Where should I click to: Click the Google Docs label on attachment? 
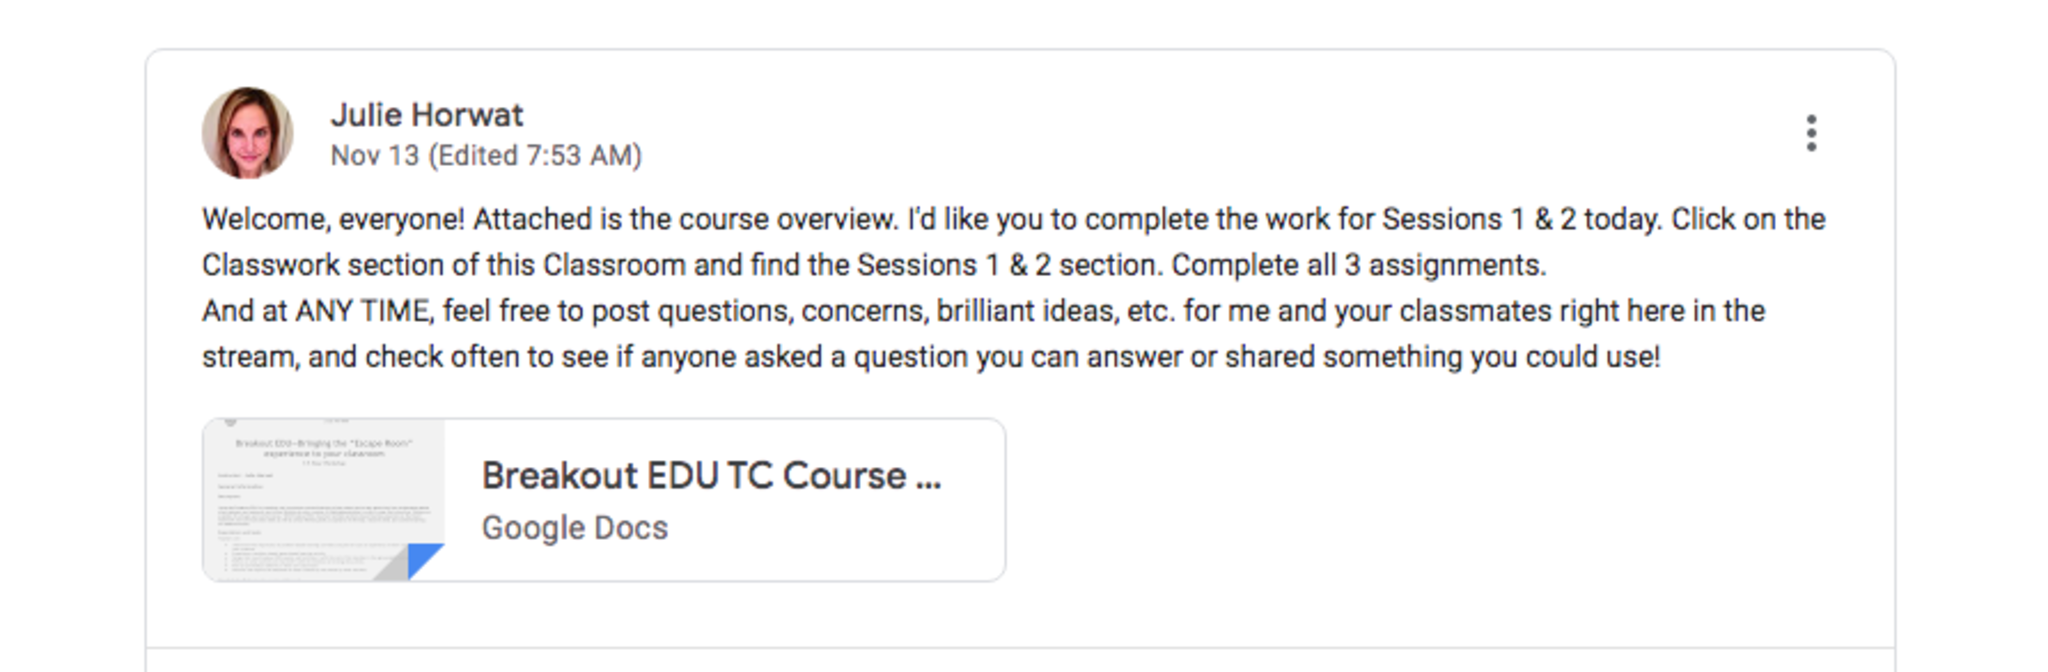574,528
